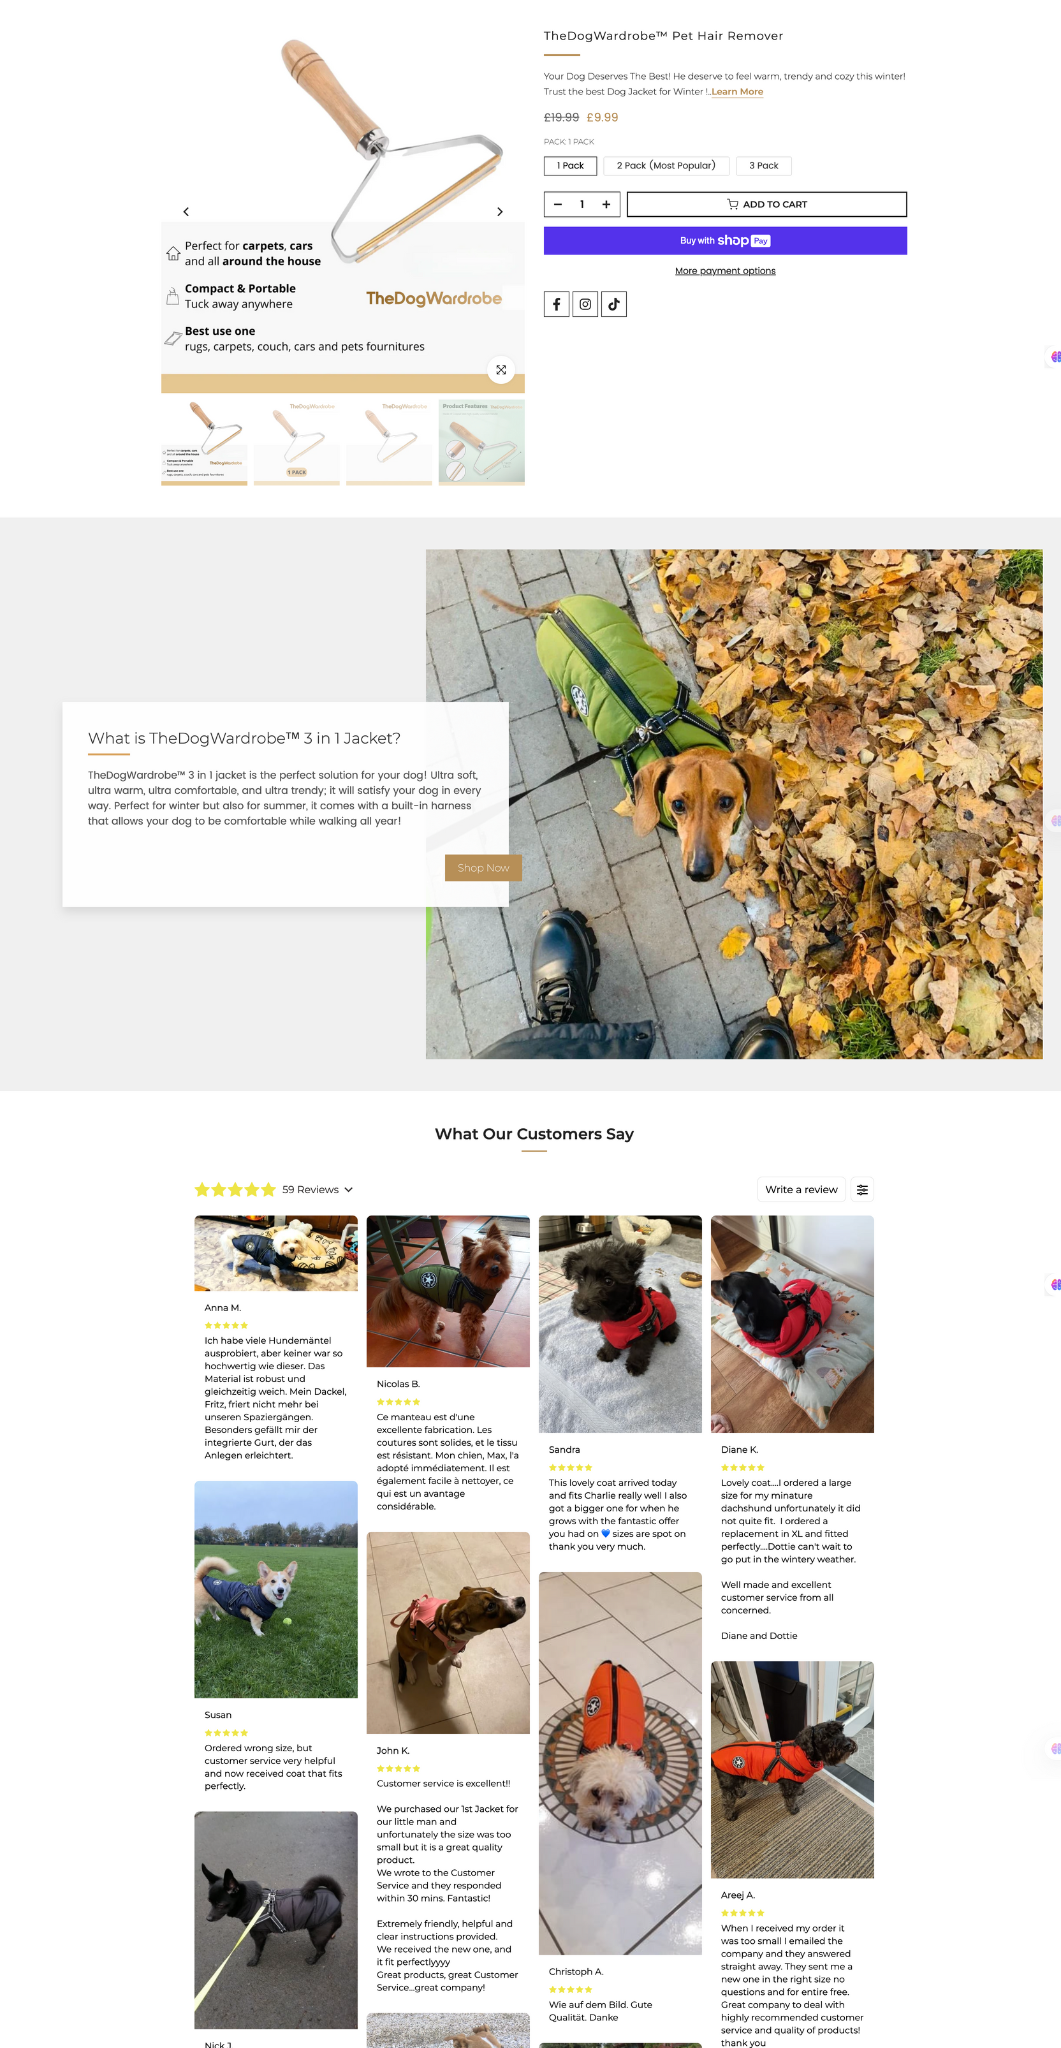Open More payment options link

click(725, 271)
